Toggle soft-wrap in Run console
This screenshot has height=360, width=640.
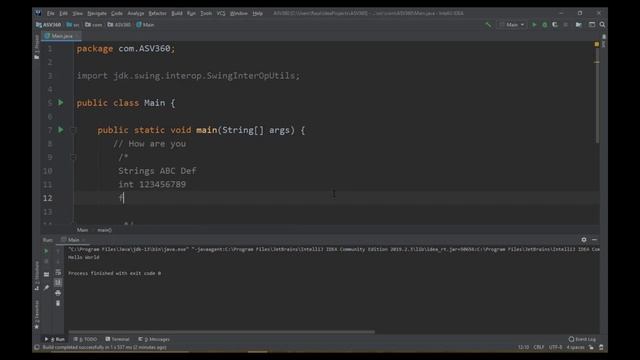[58, 272]
